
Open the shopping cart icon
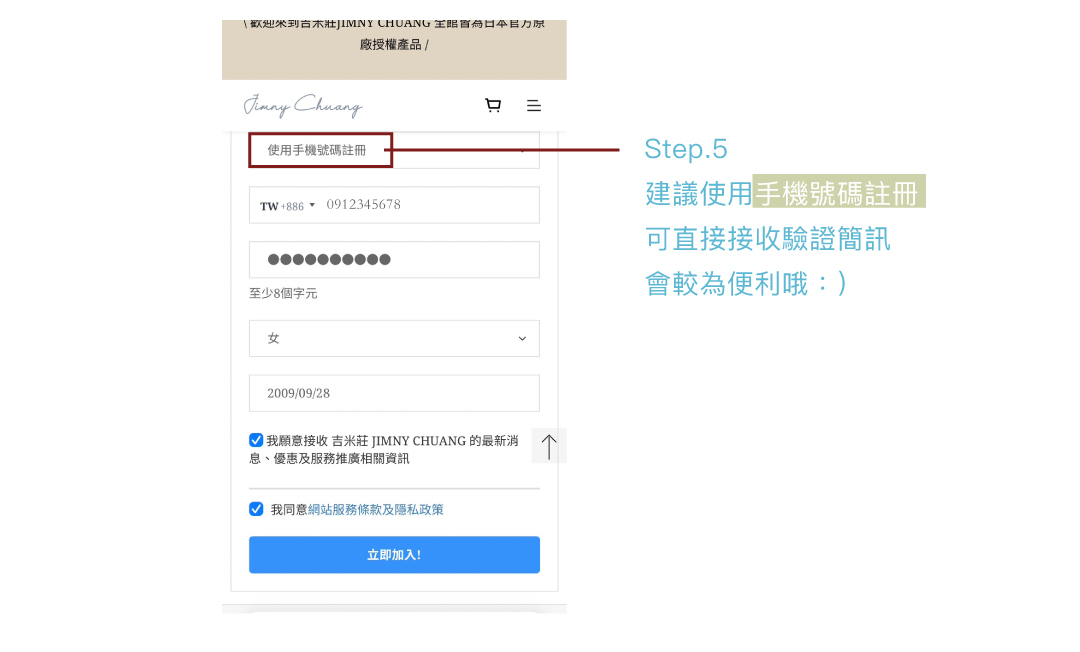coord(492,105)
